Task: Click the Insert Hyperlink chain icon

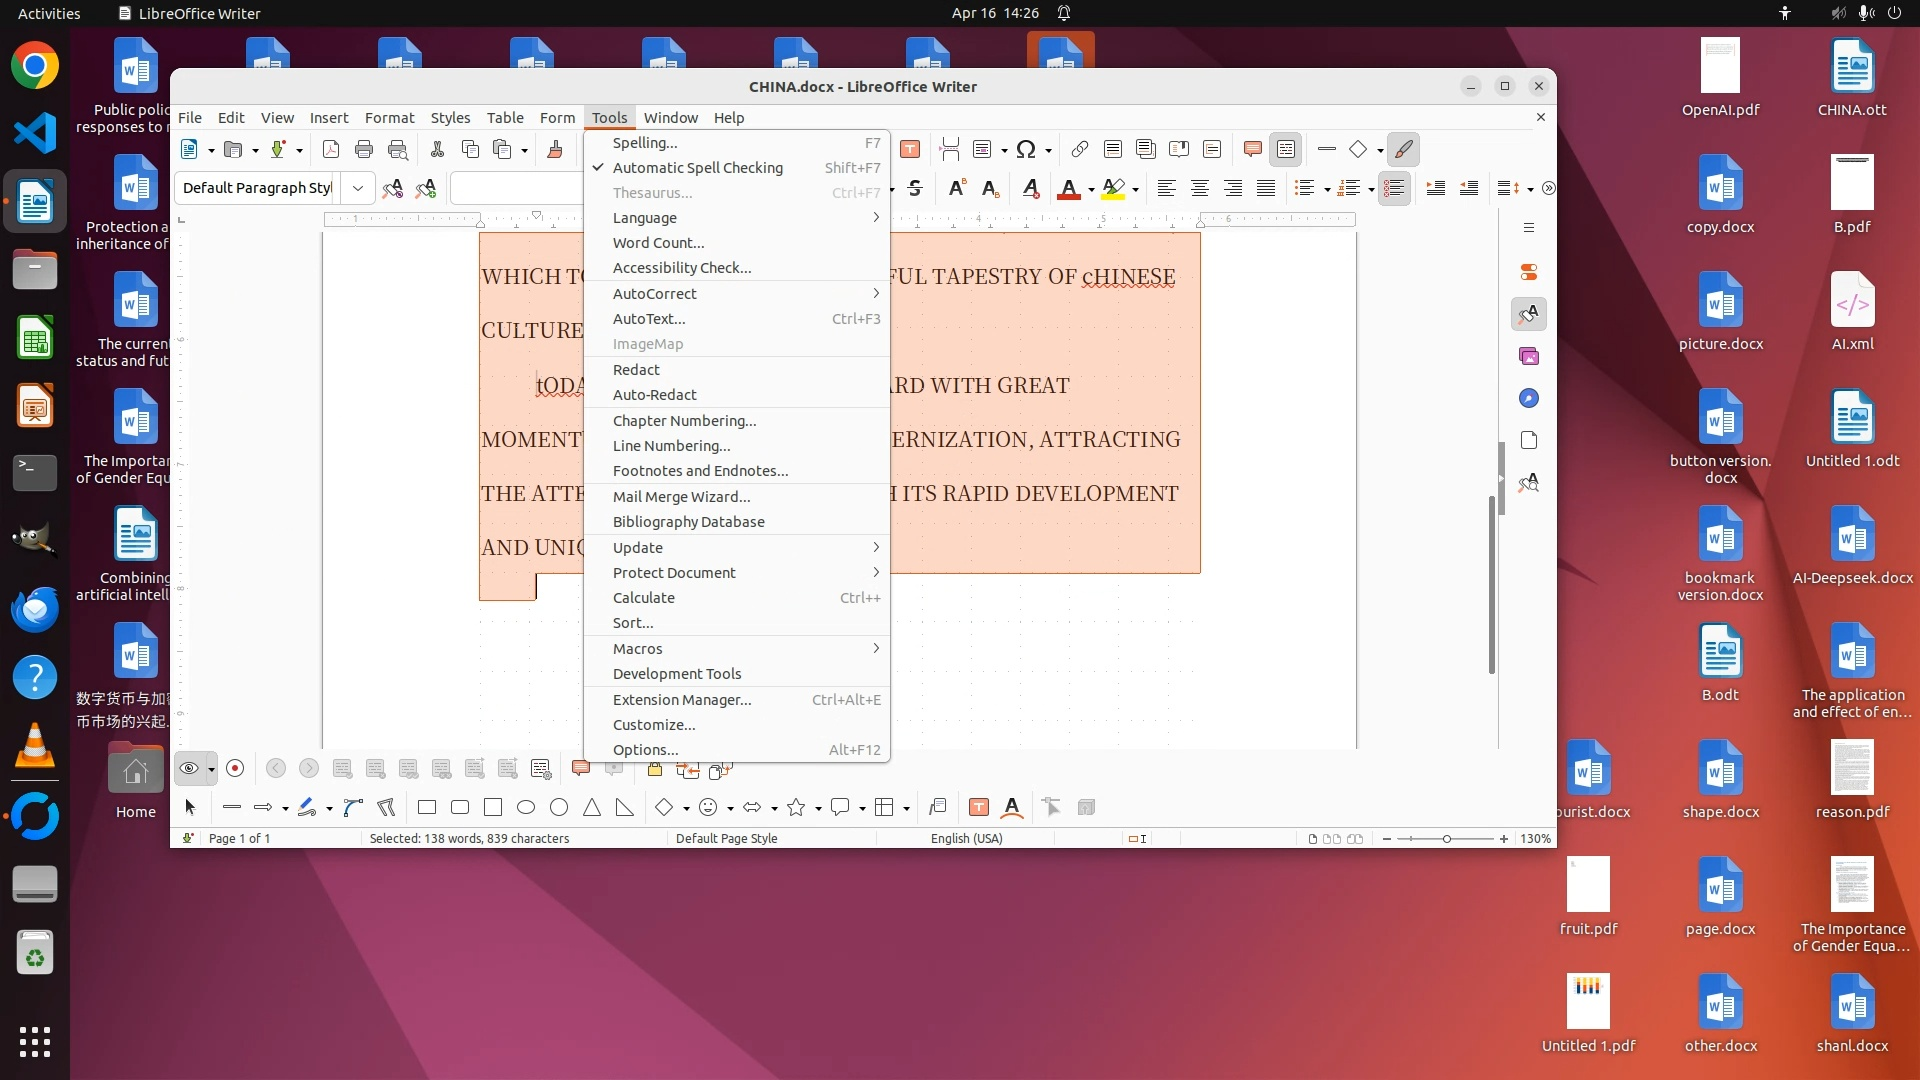Action: click(x=1079, y=150)
